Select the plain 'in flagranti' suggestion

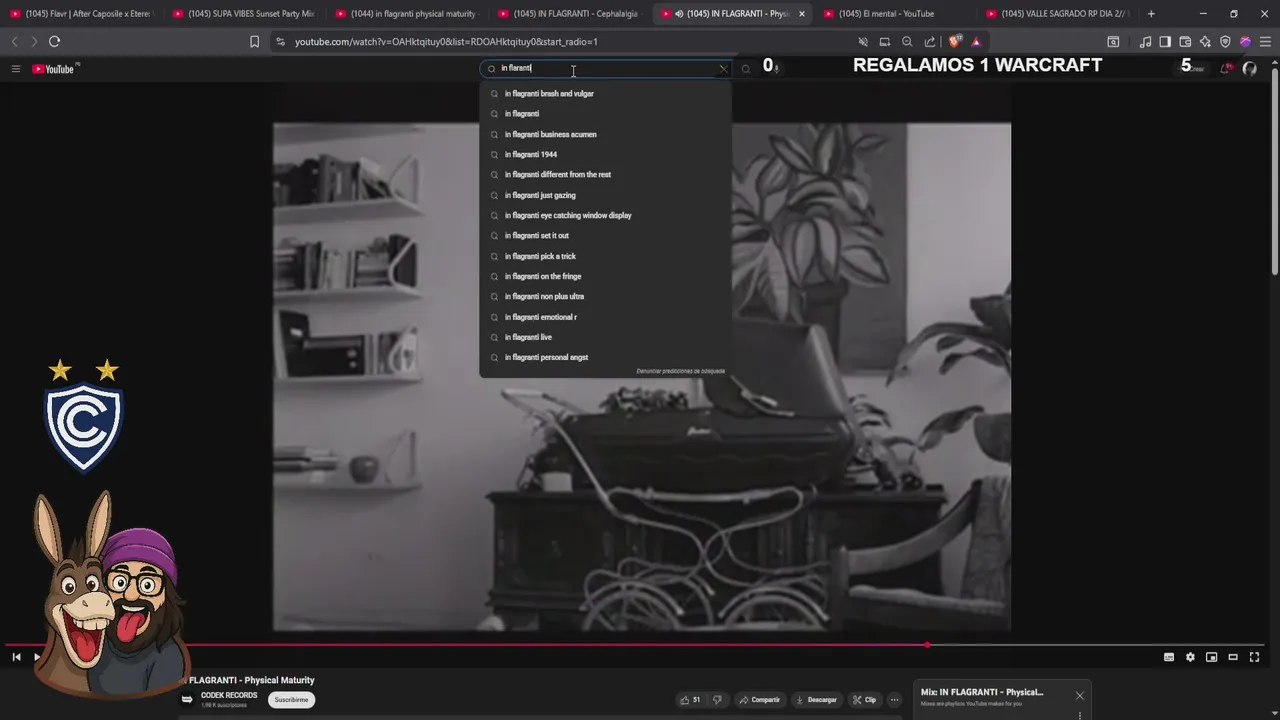pos(605,114)
